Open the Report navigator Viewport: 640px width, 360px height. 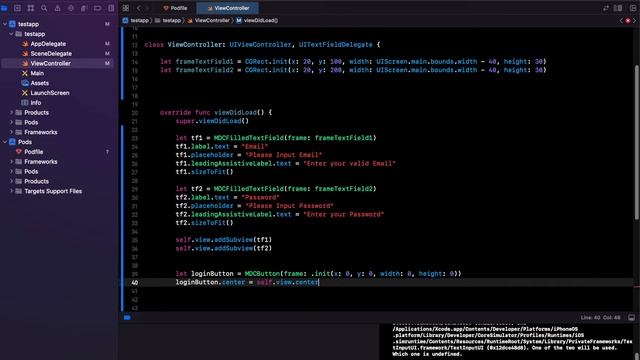pyautogui.click(x=111, y=8)
